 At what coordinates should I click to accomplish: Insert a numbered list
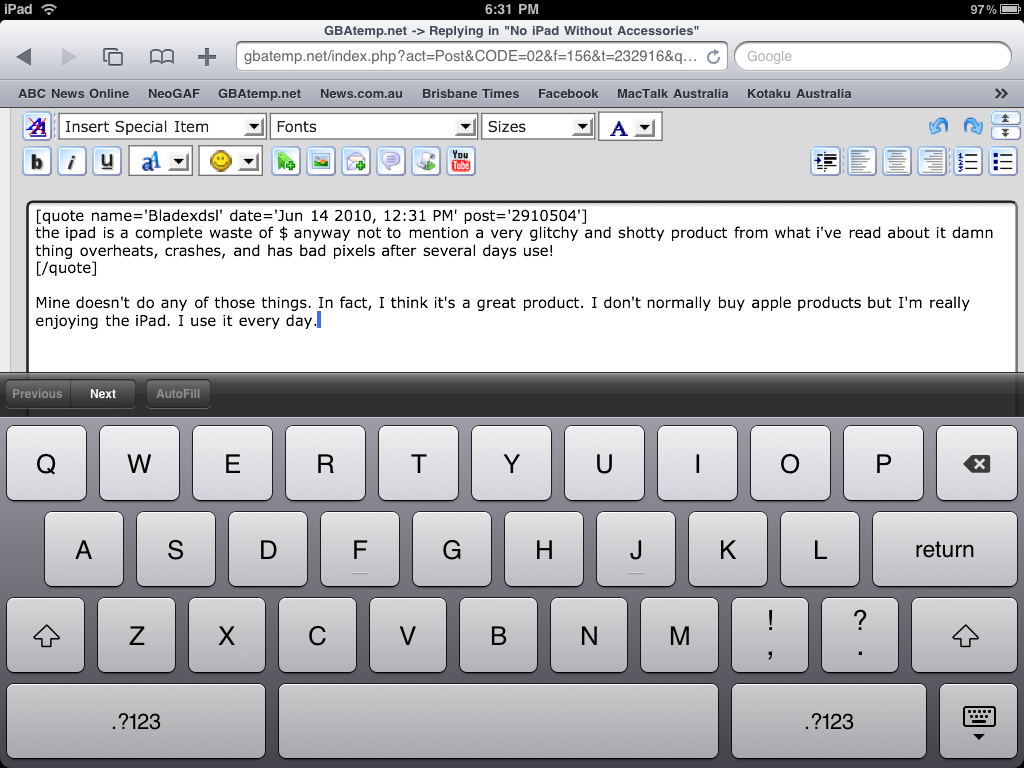point(967,161)
